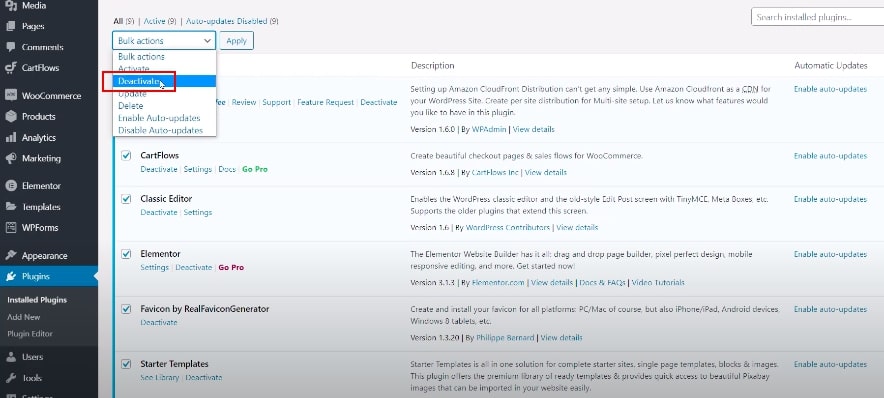The width and height of the screenshot is (884, 398).
Task: Click Deactivate under Starter Templates
Action: pyautogui.click(x=204, y=378)
